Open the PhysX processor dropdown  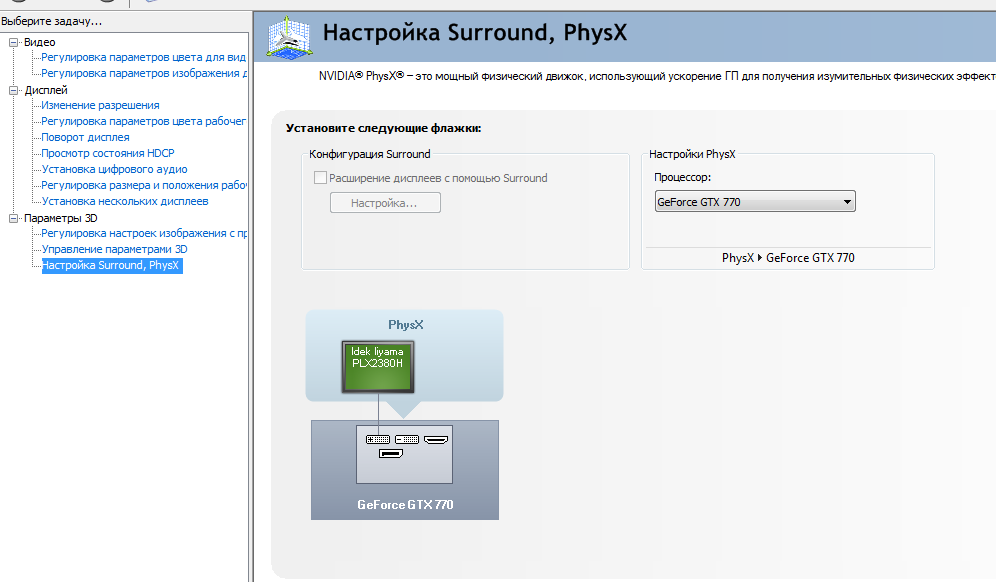pyautogui.click(x=755, y=202)
